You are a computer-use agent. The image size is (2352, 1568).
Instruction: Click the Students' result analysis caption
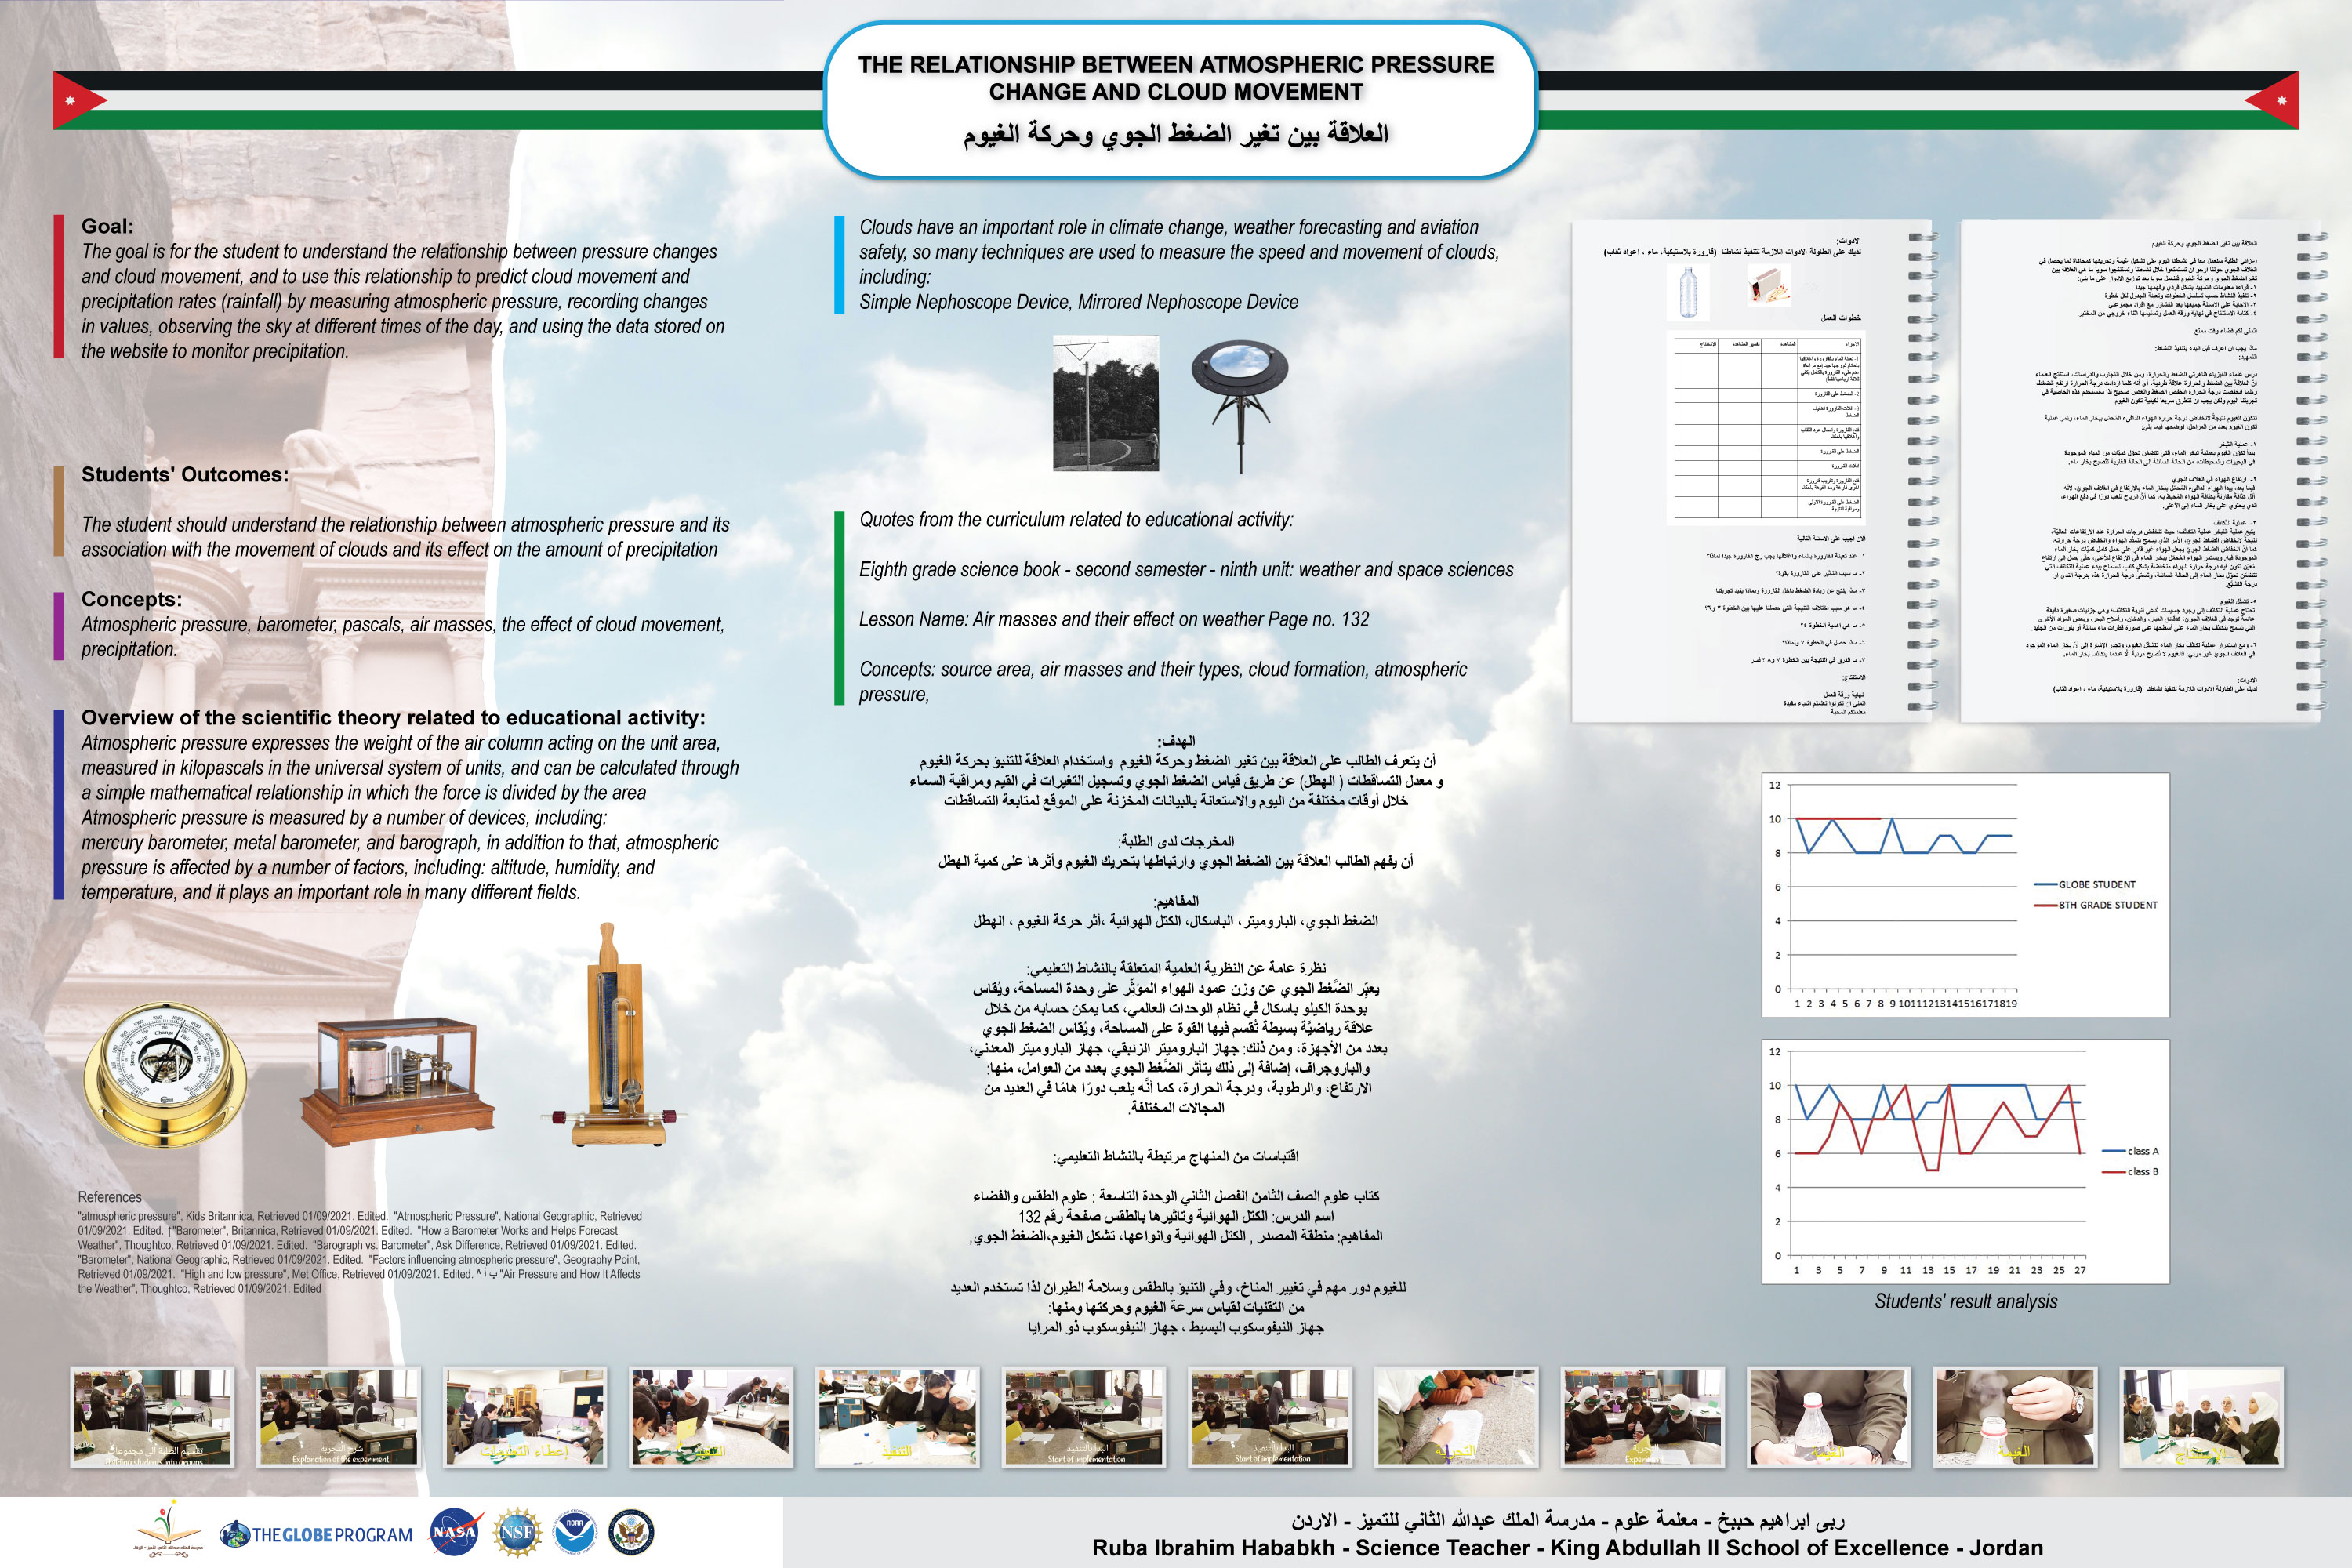[x=1965, y=1301]
